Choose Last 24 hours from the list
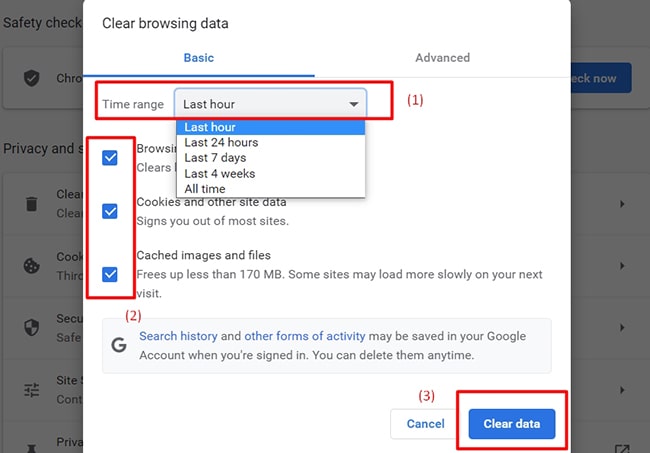650x453 pixels. click(220, 142)
